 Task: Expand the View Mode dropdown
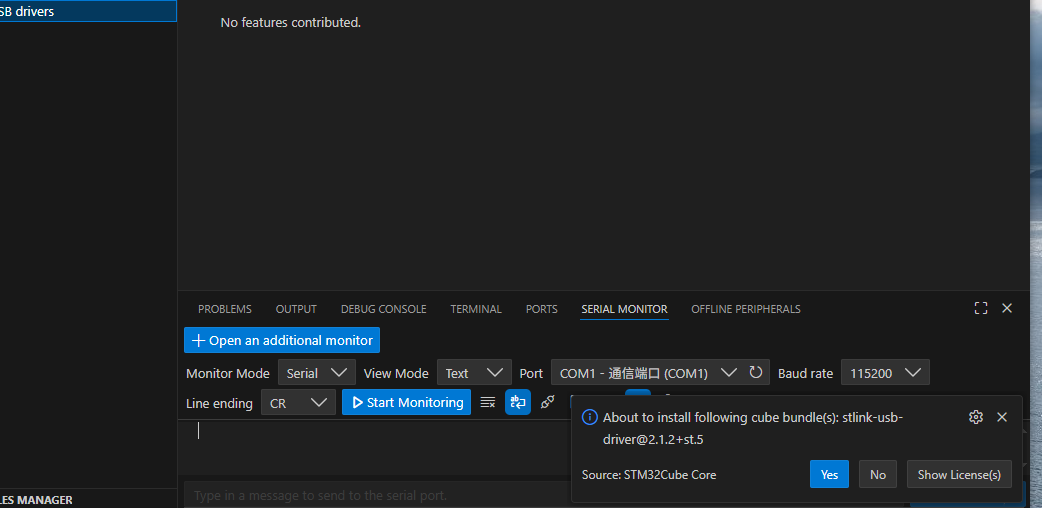474,373
